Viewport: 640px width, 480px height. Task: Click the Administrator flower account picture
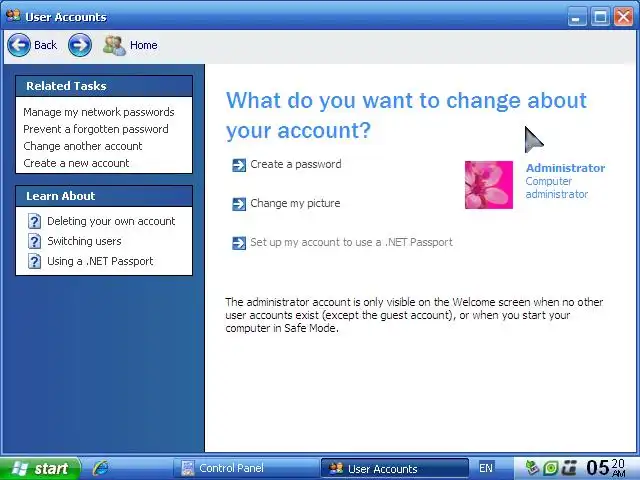pyautogui.click(x=489, y=185)
